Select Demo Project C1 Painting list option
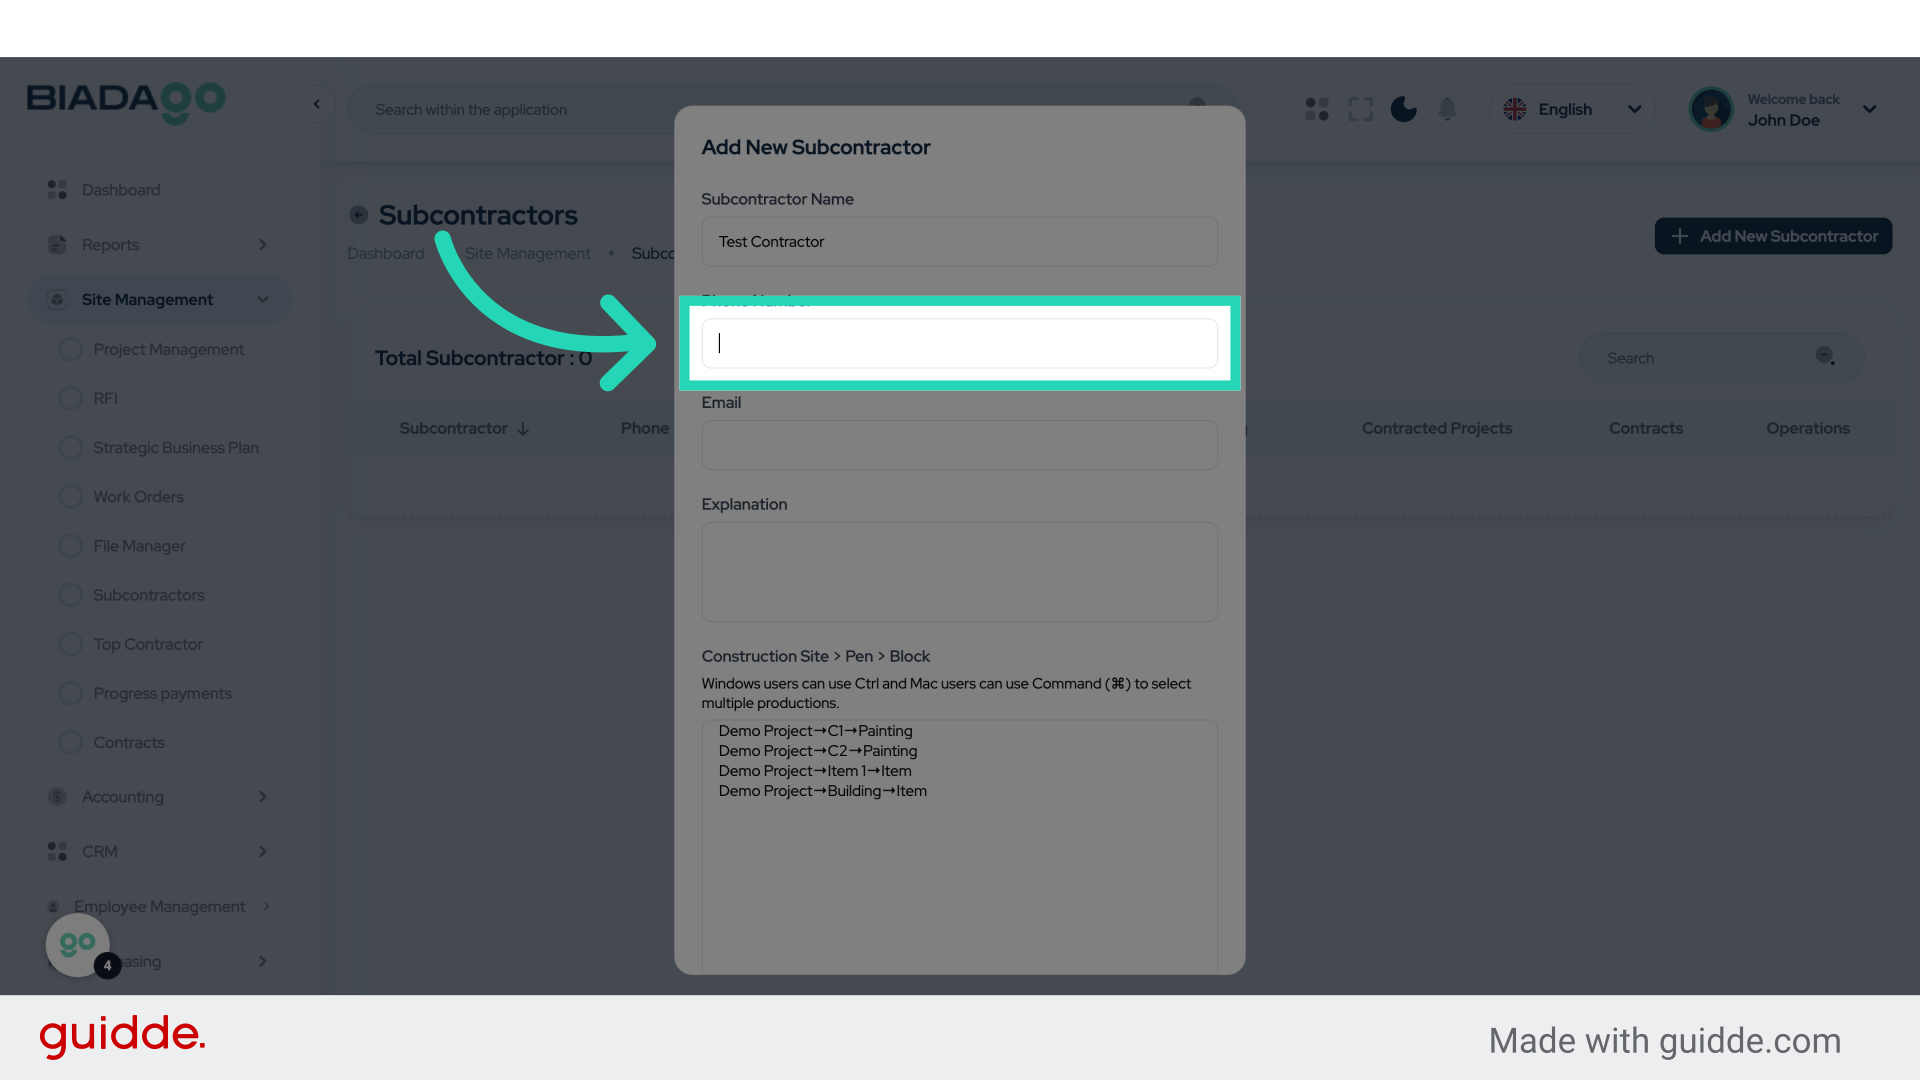This screenshot has width=1920, height=1080. pyautogui.click(x=815, y=731)
